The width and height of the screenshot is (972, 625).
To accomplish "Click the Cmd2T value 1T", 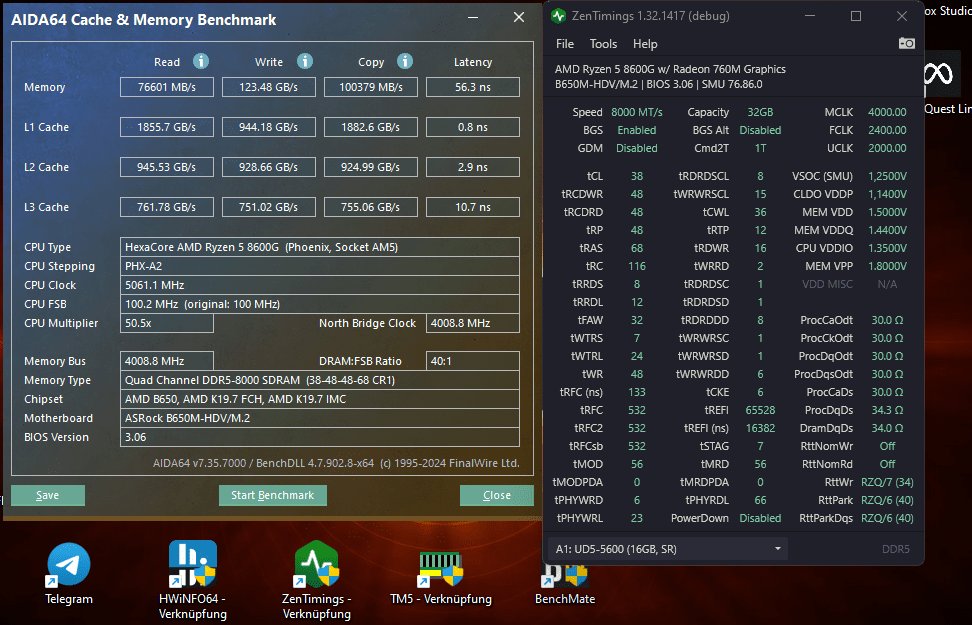I will 760,148.
